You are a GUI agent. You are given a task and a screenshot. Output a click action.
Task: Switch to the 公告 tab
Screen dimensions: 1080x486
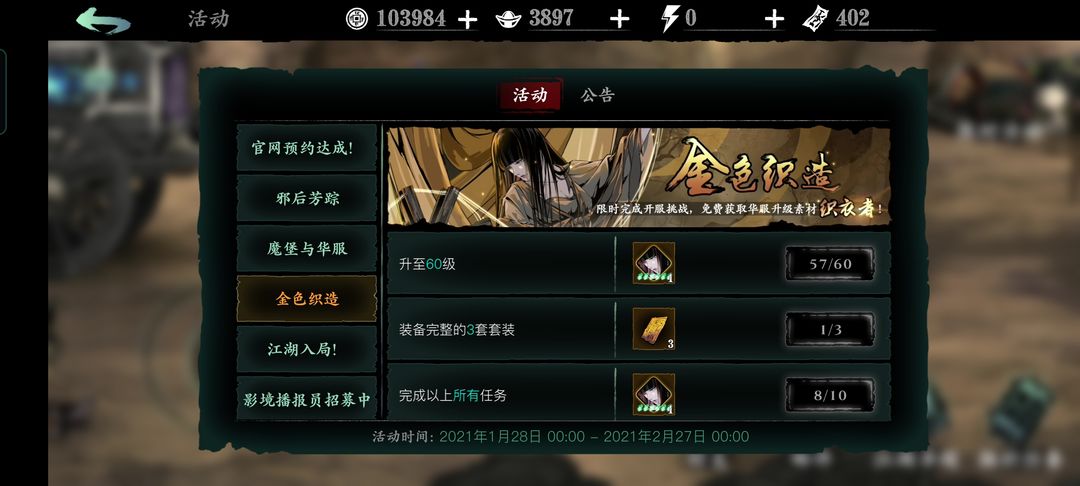(597, 95)
